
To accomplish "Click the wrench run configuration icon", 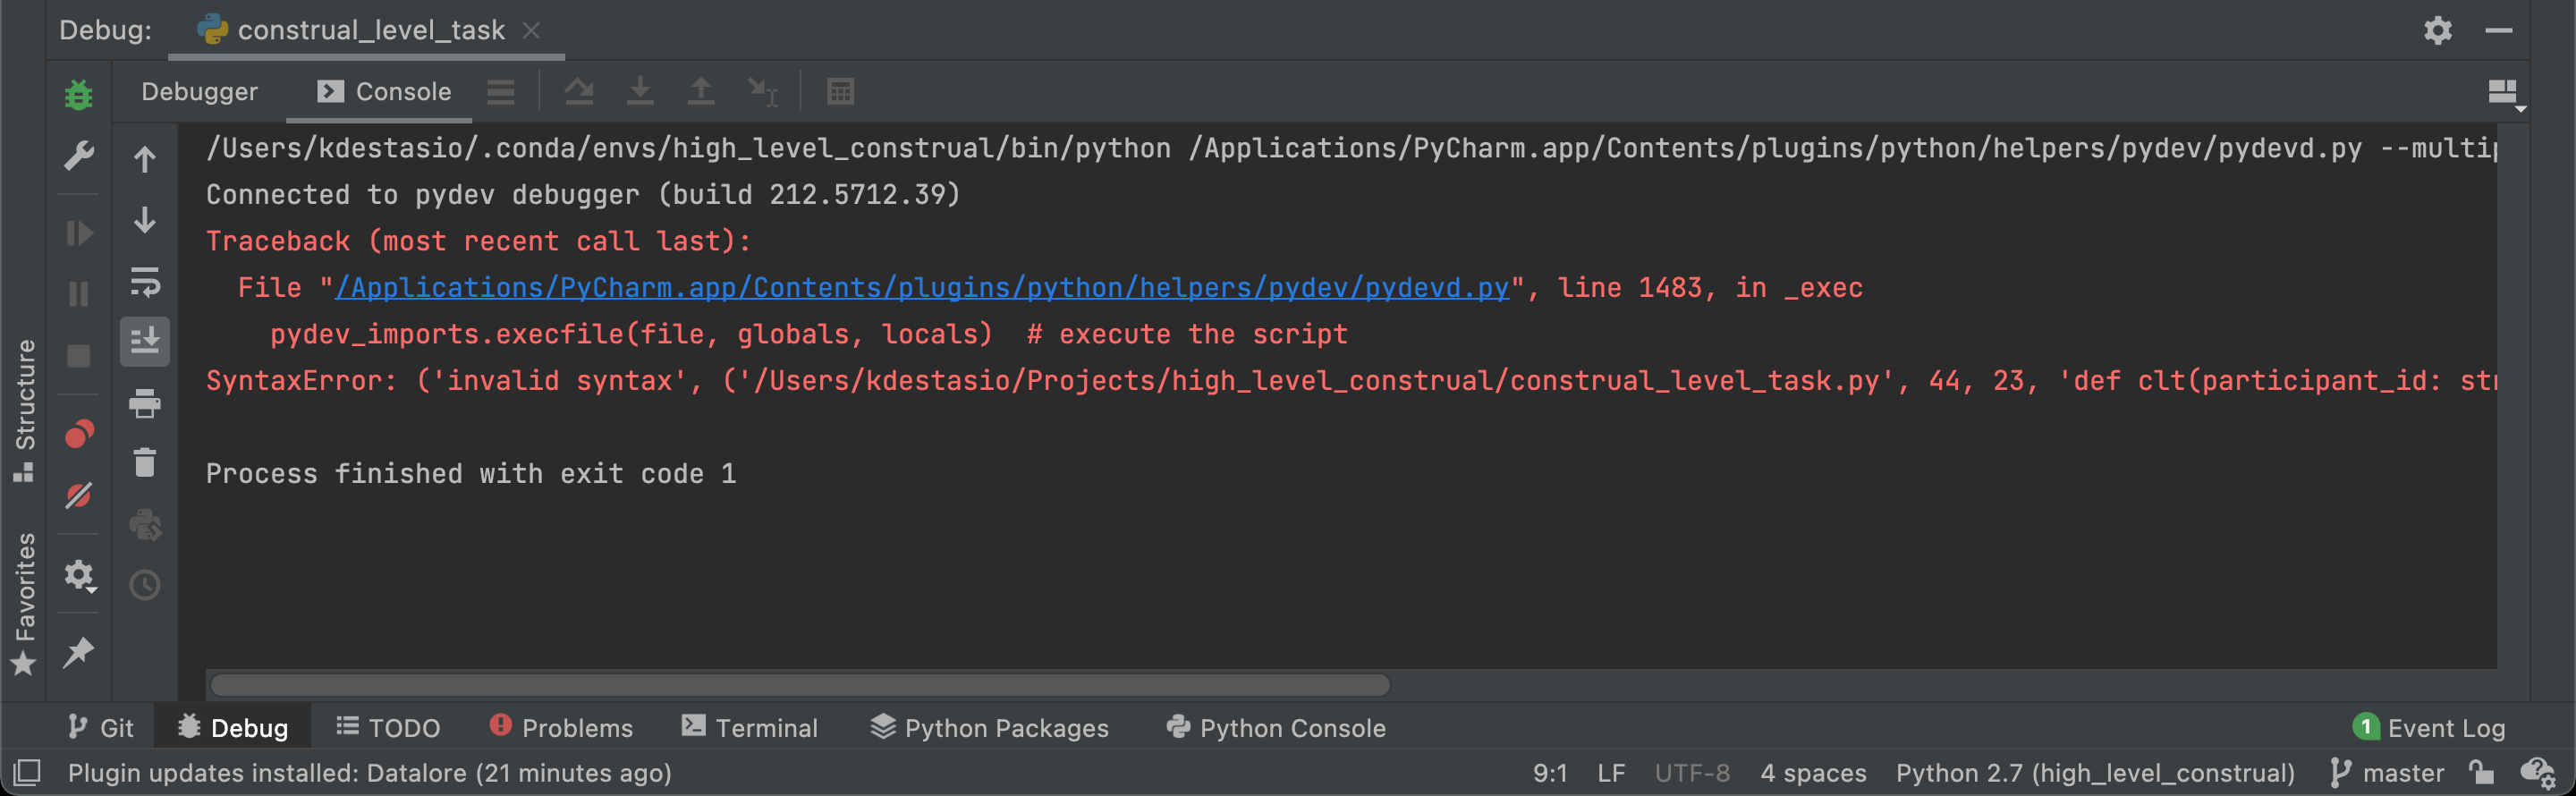I will [78, 155].
